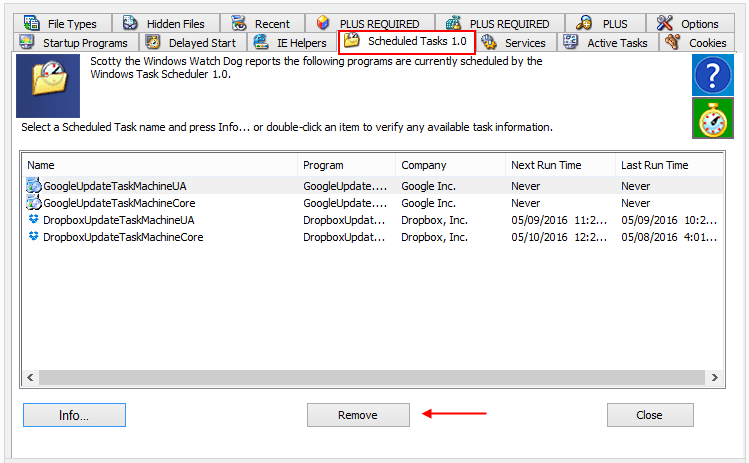Click the 05/08/2016 last run time cell

pyautogui.click(x=669, y=237)
